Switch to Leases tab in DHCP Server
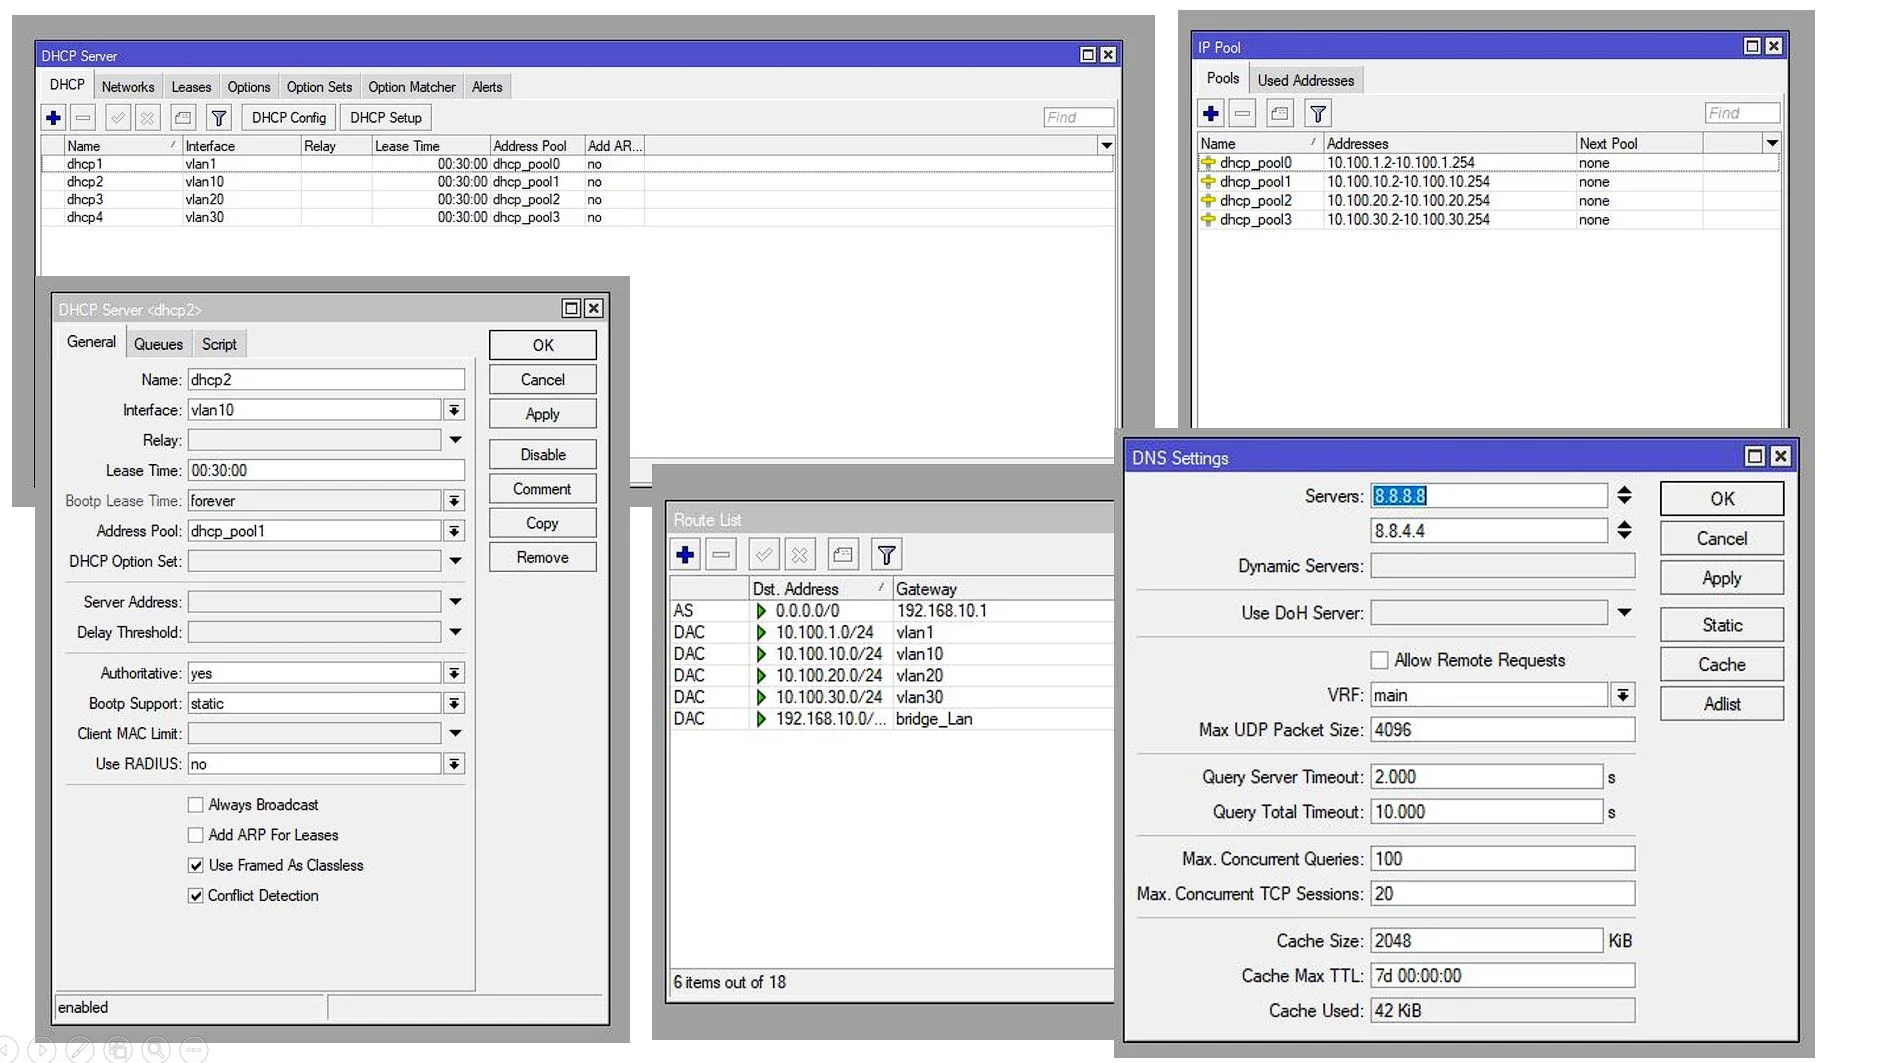1886x1063 pixels. pos(191,87)
